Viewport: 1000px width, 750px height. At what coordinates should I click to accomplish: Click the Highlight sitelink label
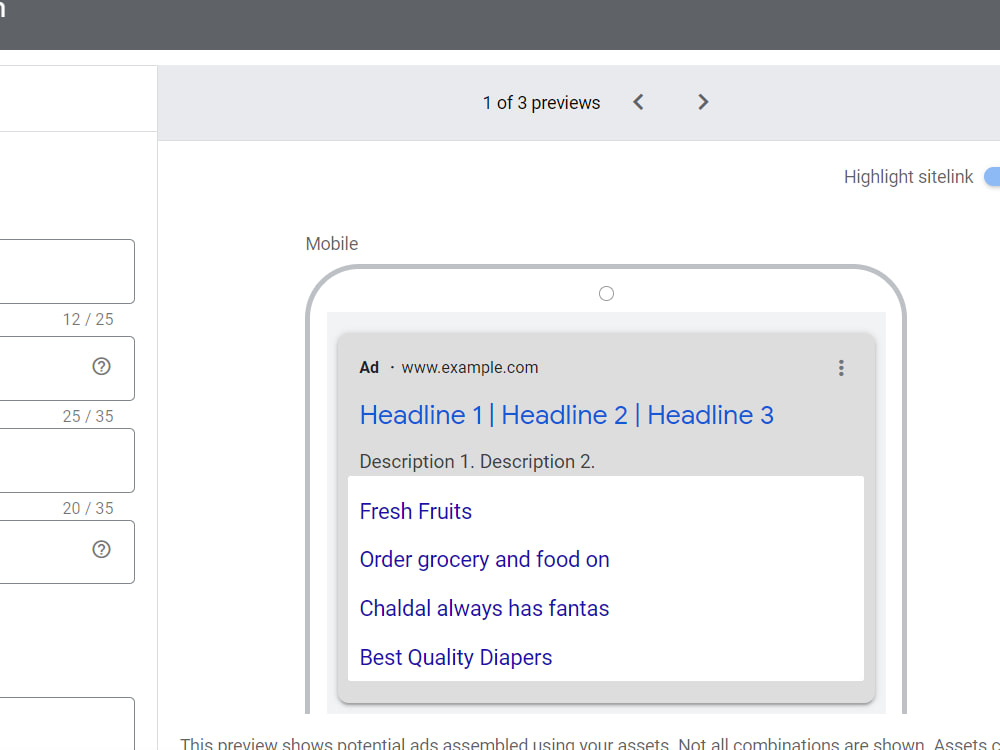click(908, 177)
